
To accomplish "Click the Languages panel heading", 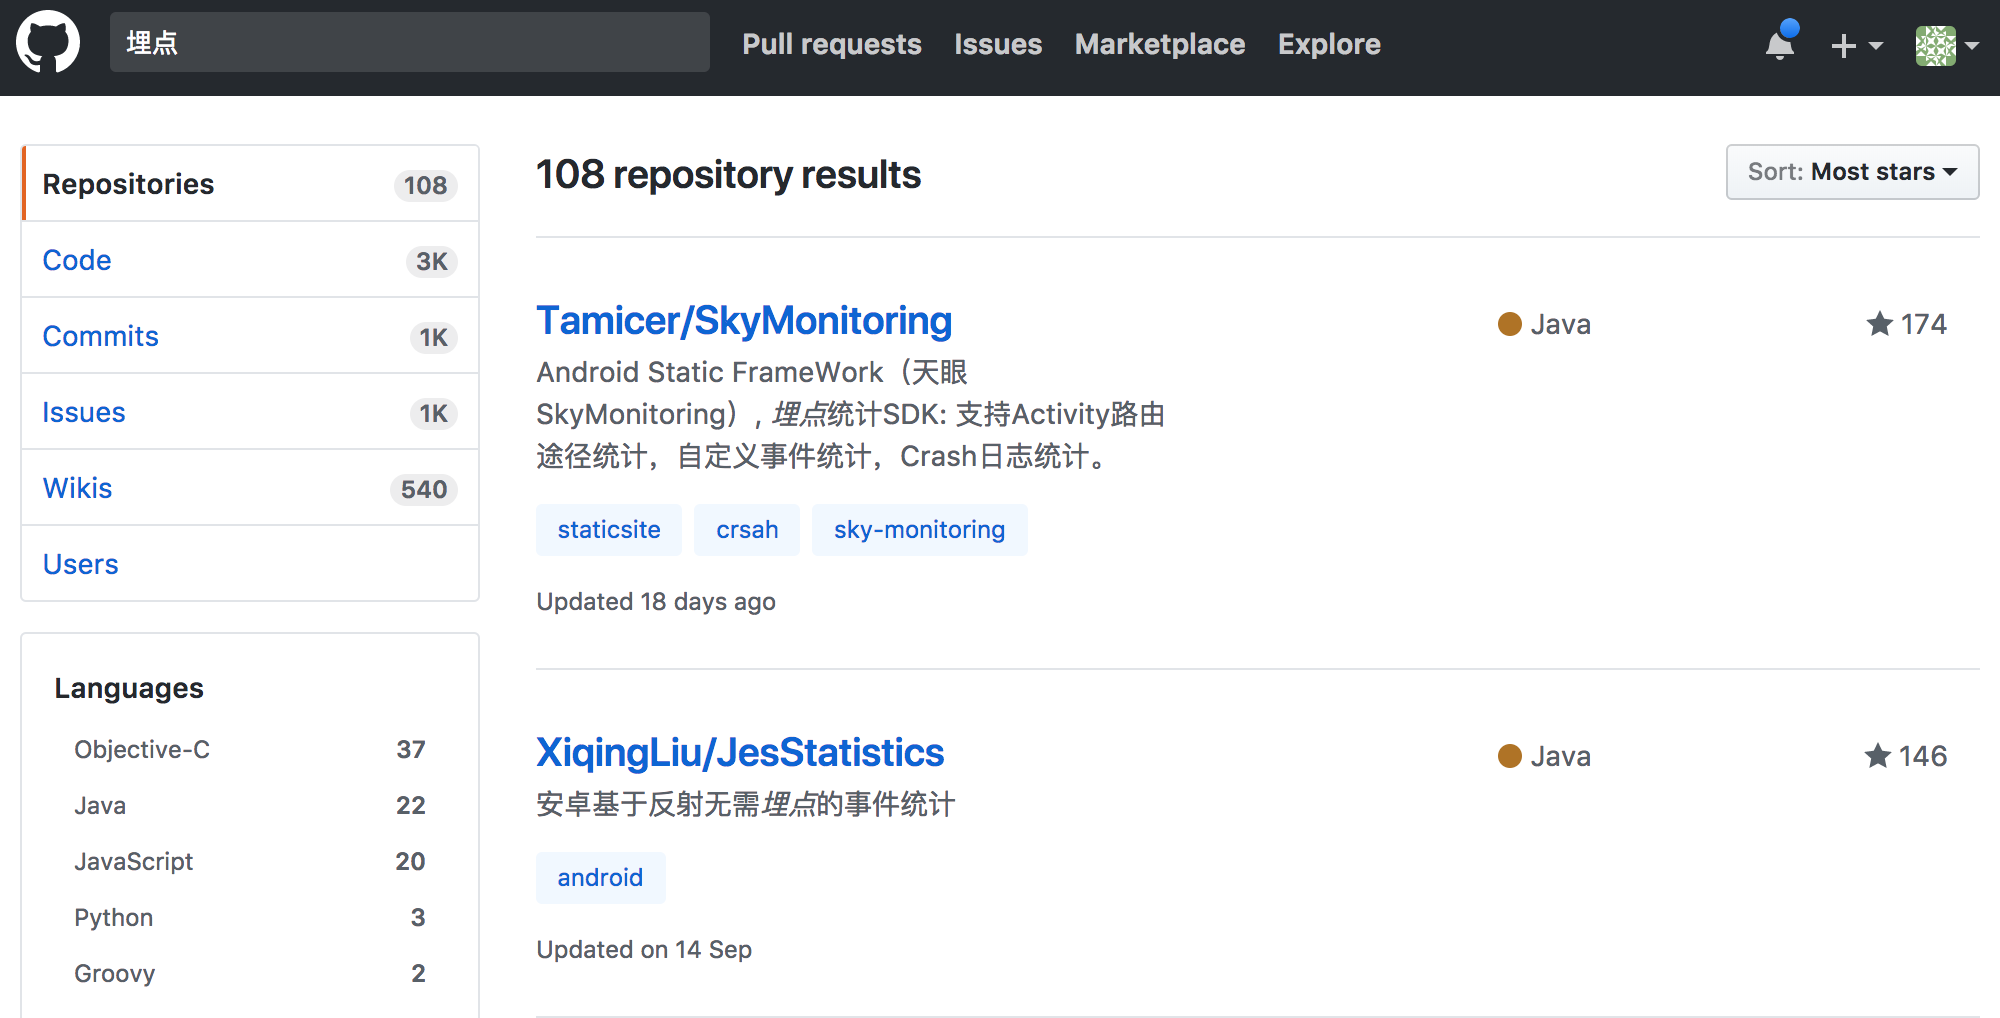I will 129,688.
